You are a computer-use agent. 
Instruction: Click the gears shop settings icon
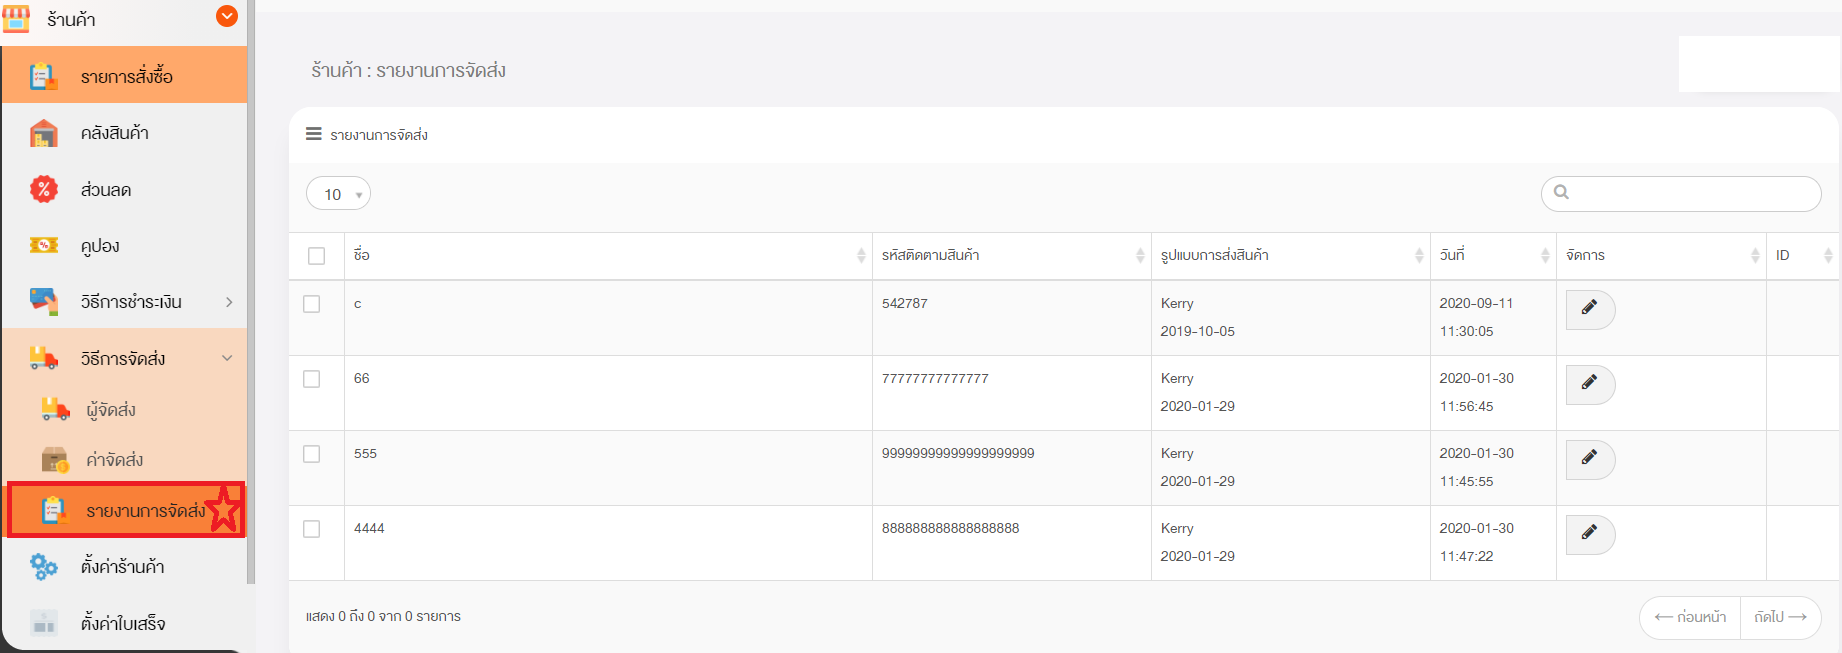click(x=43, y=567)
